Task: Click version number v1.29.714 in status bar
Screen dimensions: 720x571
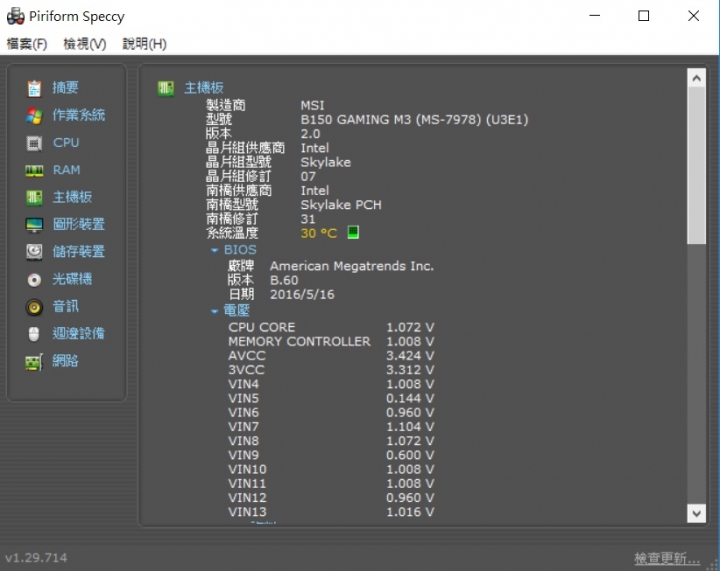Action: [x=36, y=558]
